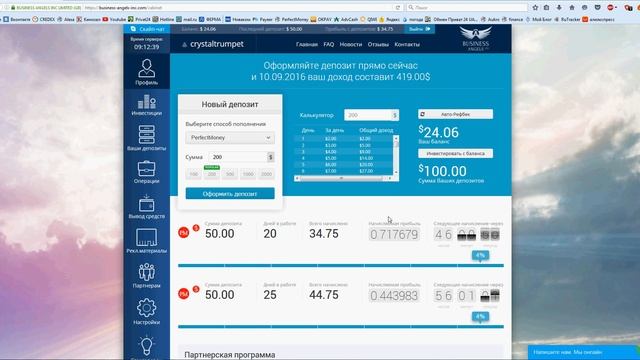Open Контакты in top menu
This screenshot has height=360, width=640.
tap(407, 44)
